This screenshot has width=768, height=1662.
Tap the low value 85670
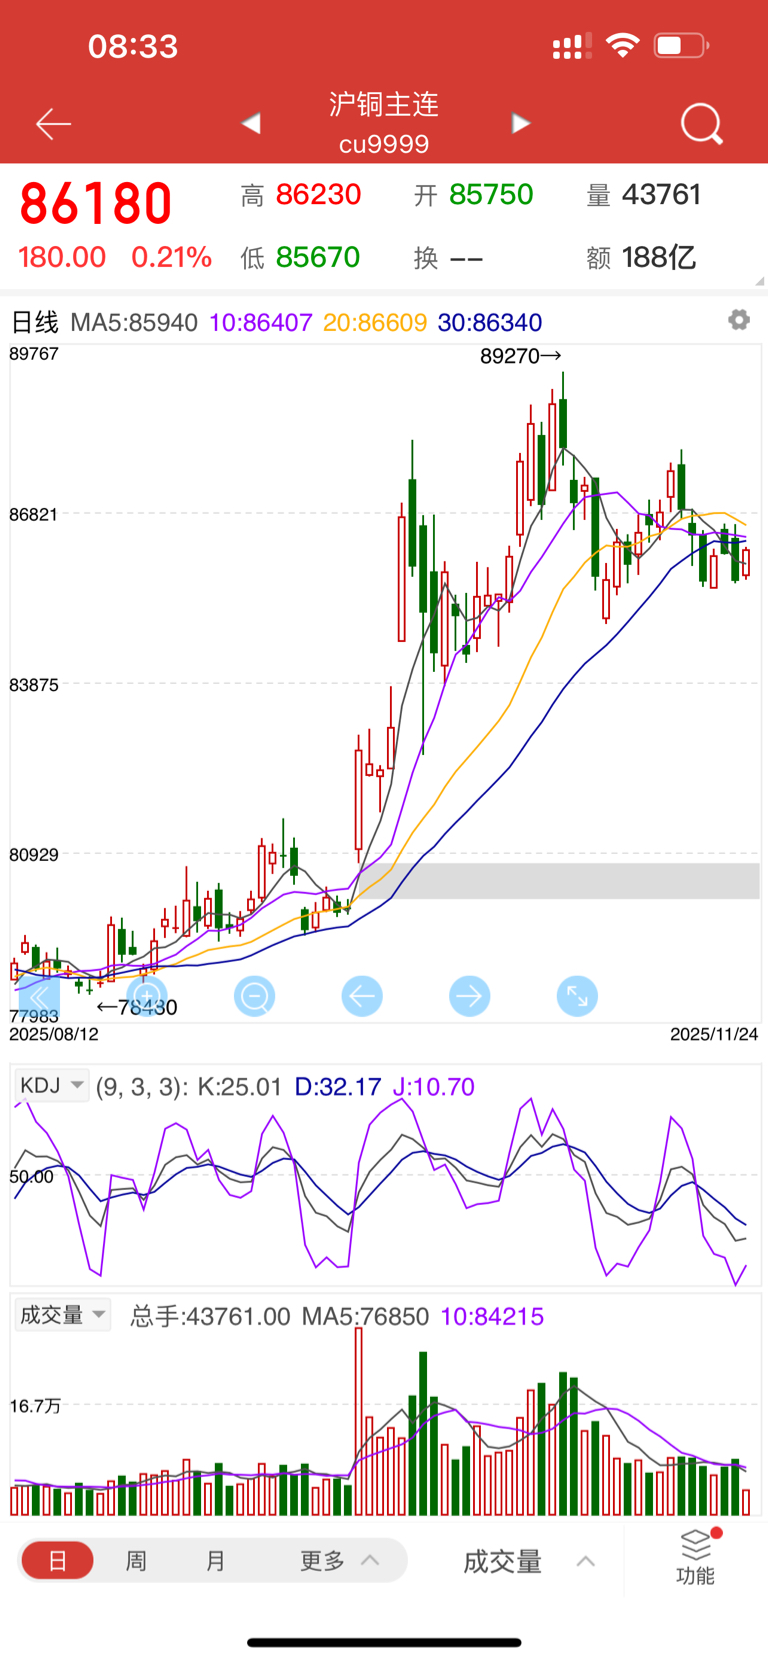click(x=318, y=257)
